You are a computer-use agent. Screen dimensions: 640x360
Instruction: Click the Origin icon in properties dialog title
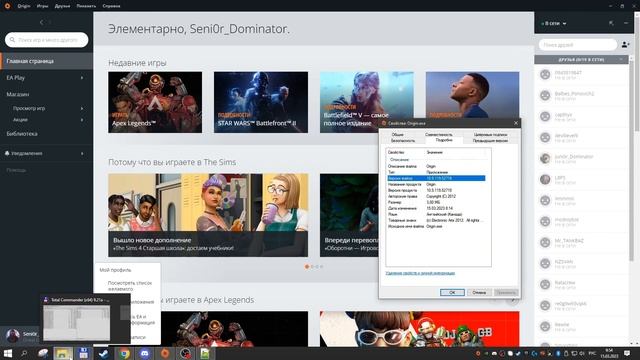pyautogui.click(x=384, y=123)
